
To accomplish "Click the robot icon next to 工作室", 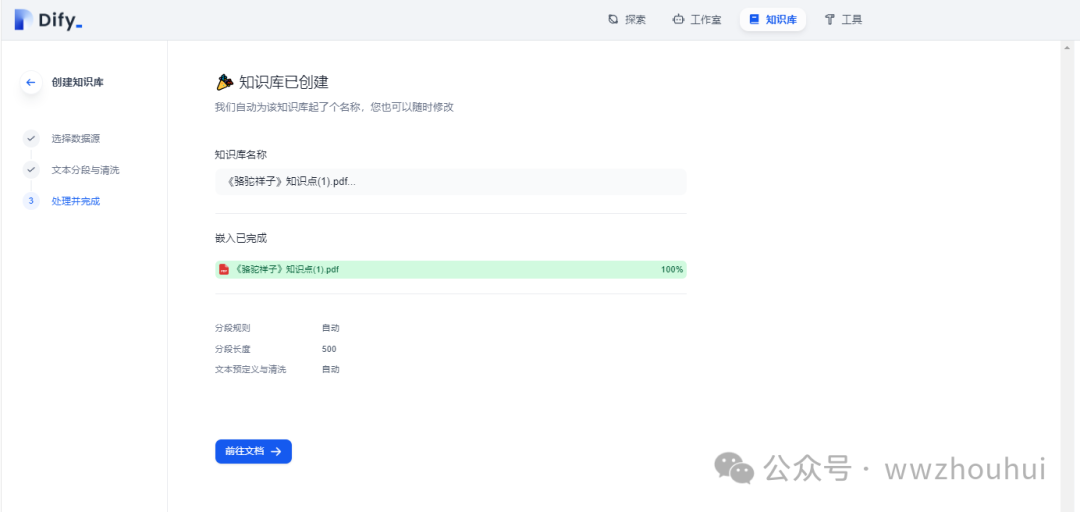I will [x=678, y=19].
